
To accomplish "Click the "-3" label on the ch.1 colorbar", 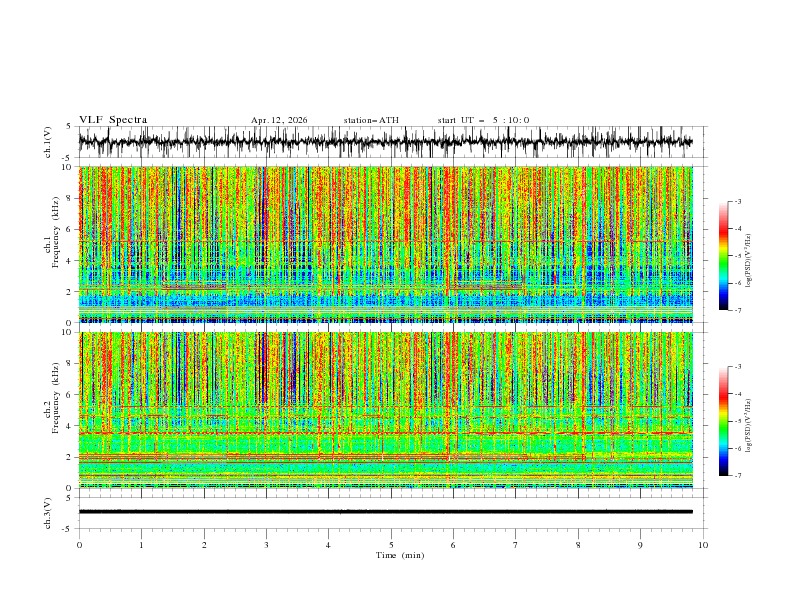I will pyautogui.click(x=738, y=201).
